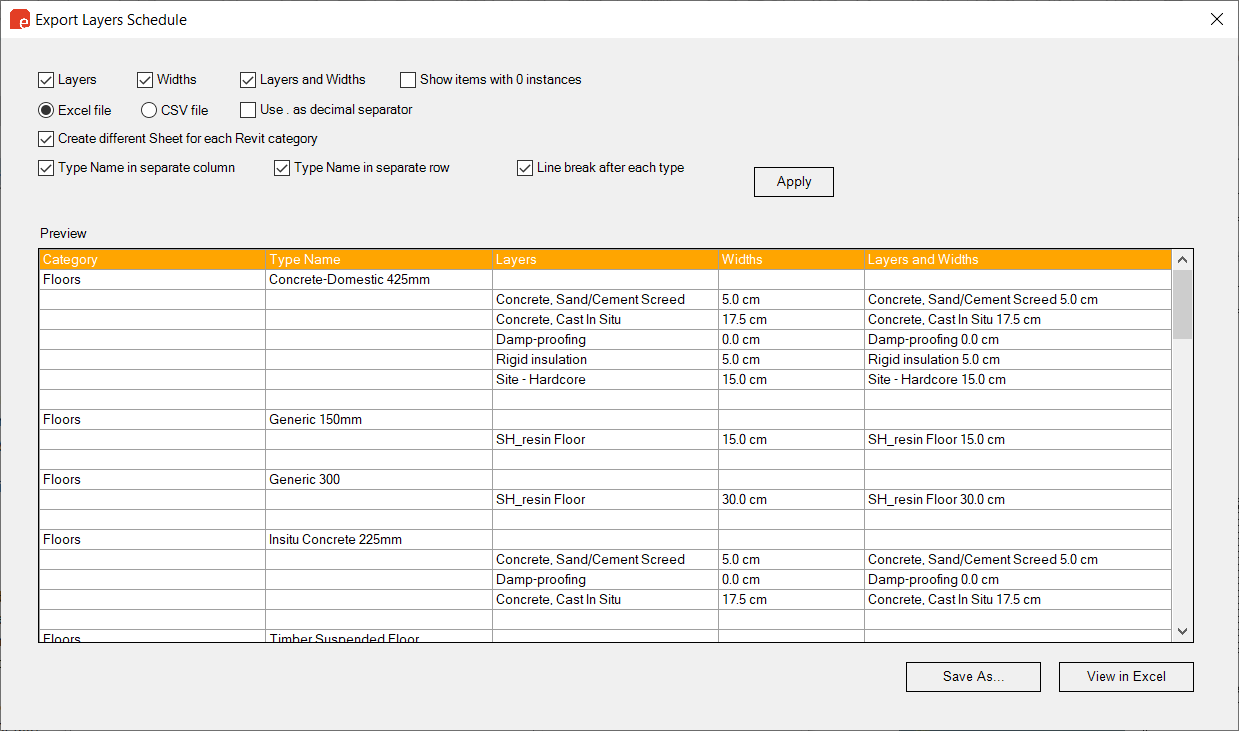Uncheck Layers and Widths option
The image size is (1239, 731).
pos(248,79)
